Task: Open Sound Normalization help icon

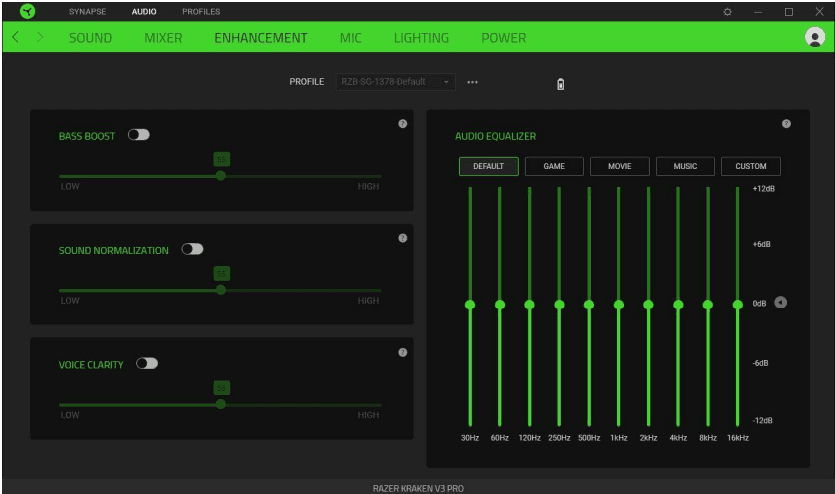Action: 402,238
